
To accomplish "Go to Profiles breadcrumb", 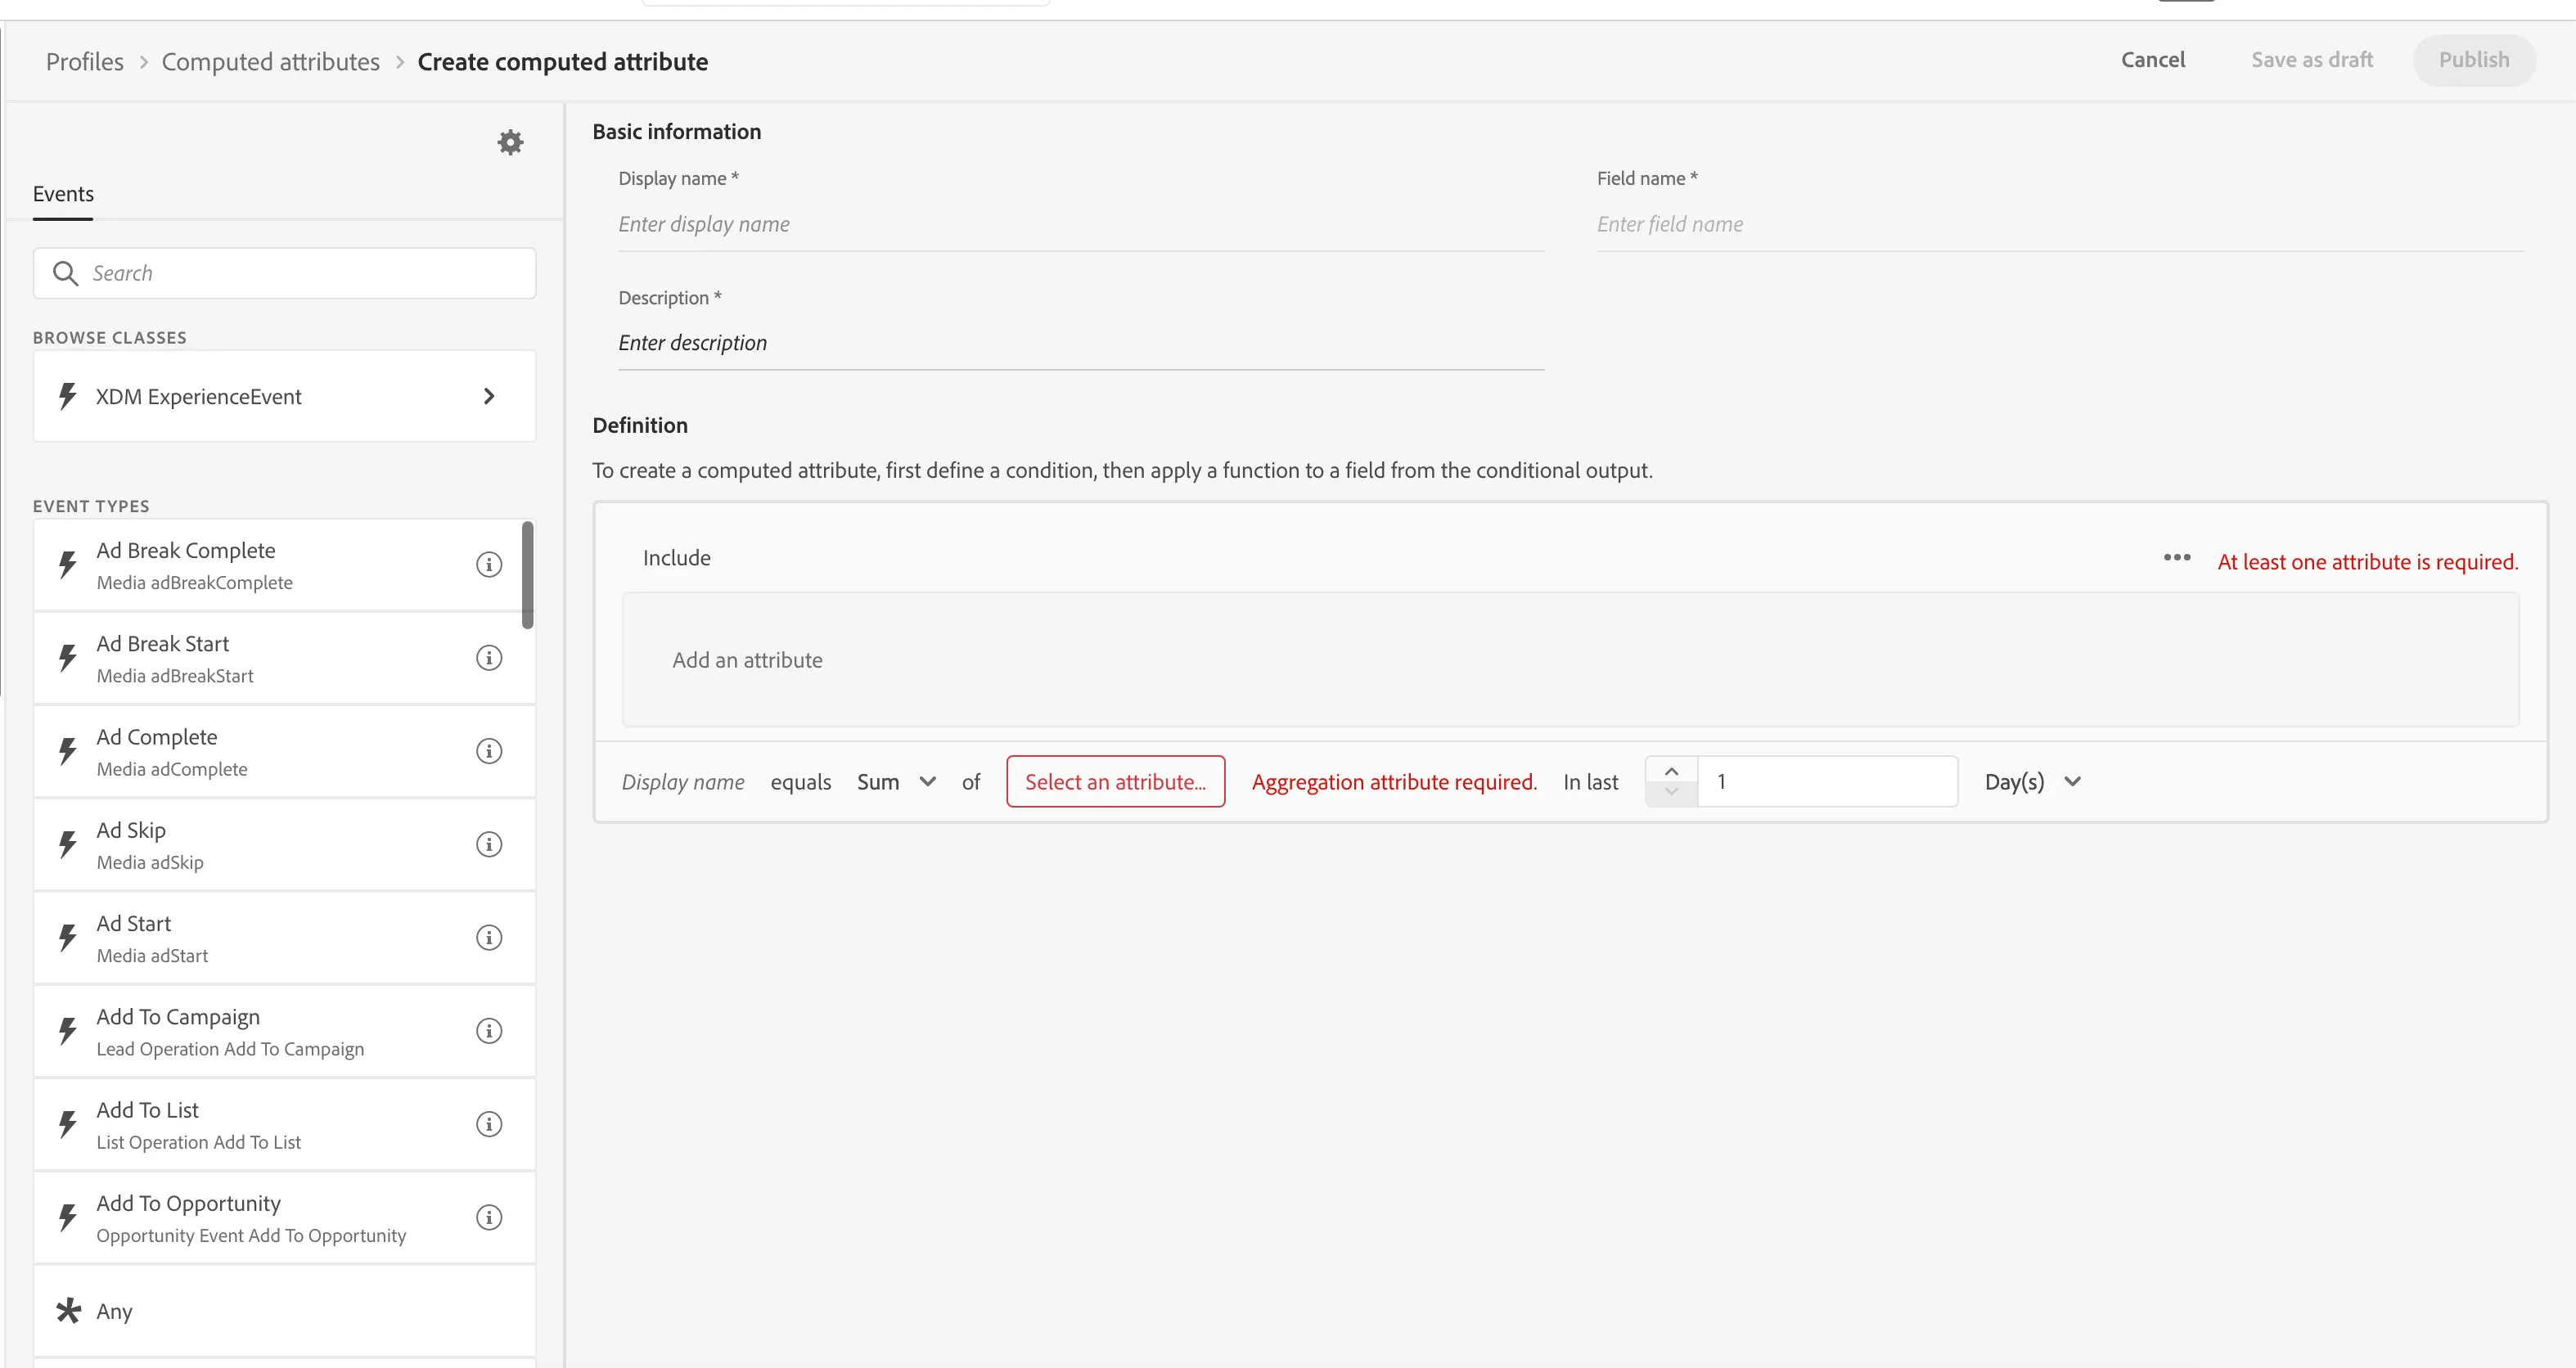I will tap(85, 62).
